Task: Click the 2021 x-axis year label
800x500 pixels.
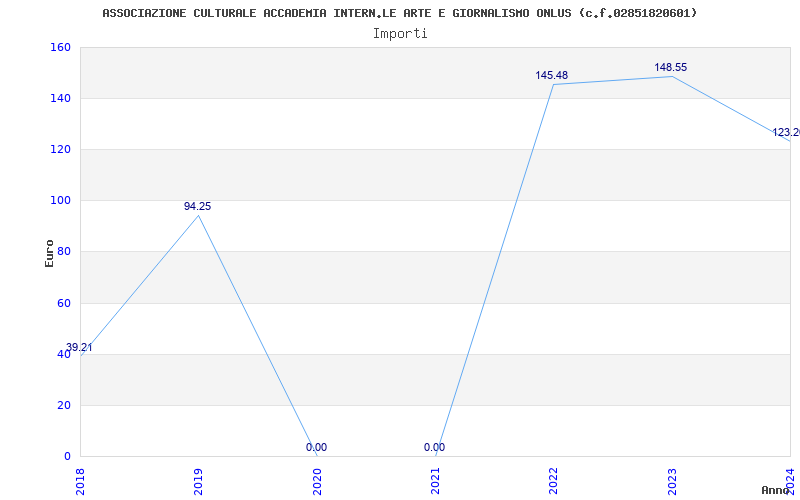Action: (435, 482)
